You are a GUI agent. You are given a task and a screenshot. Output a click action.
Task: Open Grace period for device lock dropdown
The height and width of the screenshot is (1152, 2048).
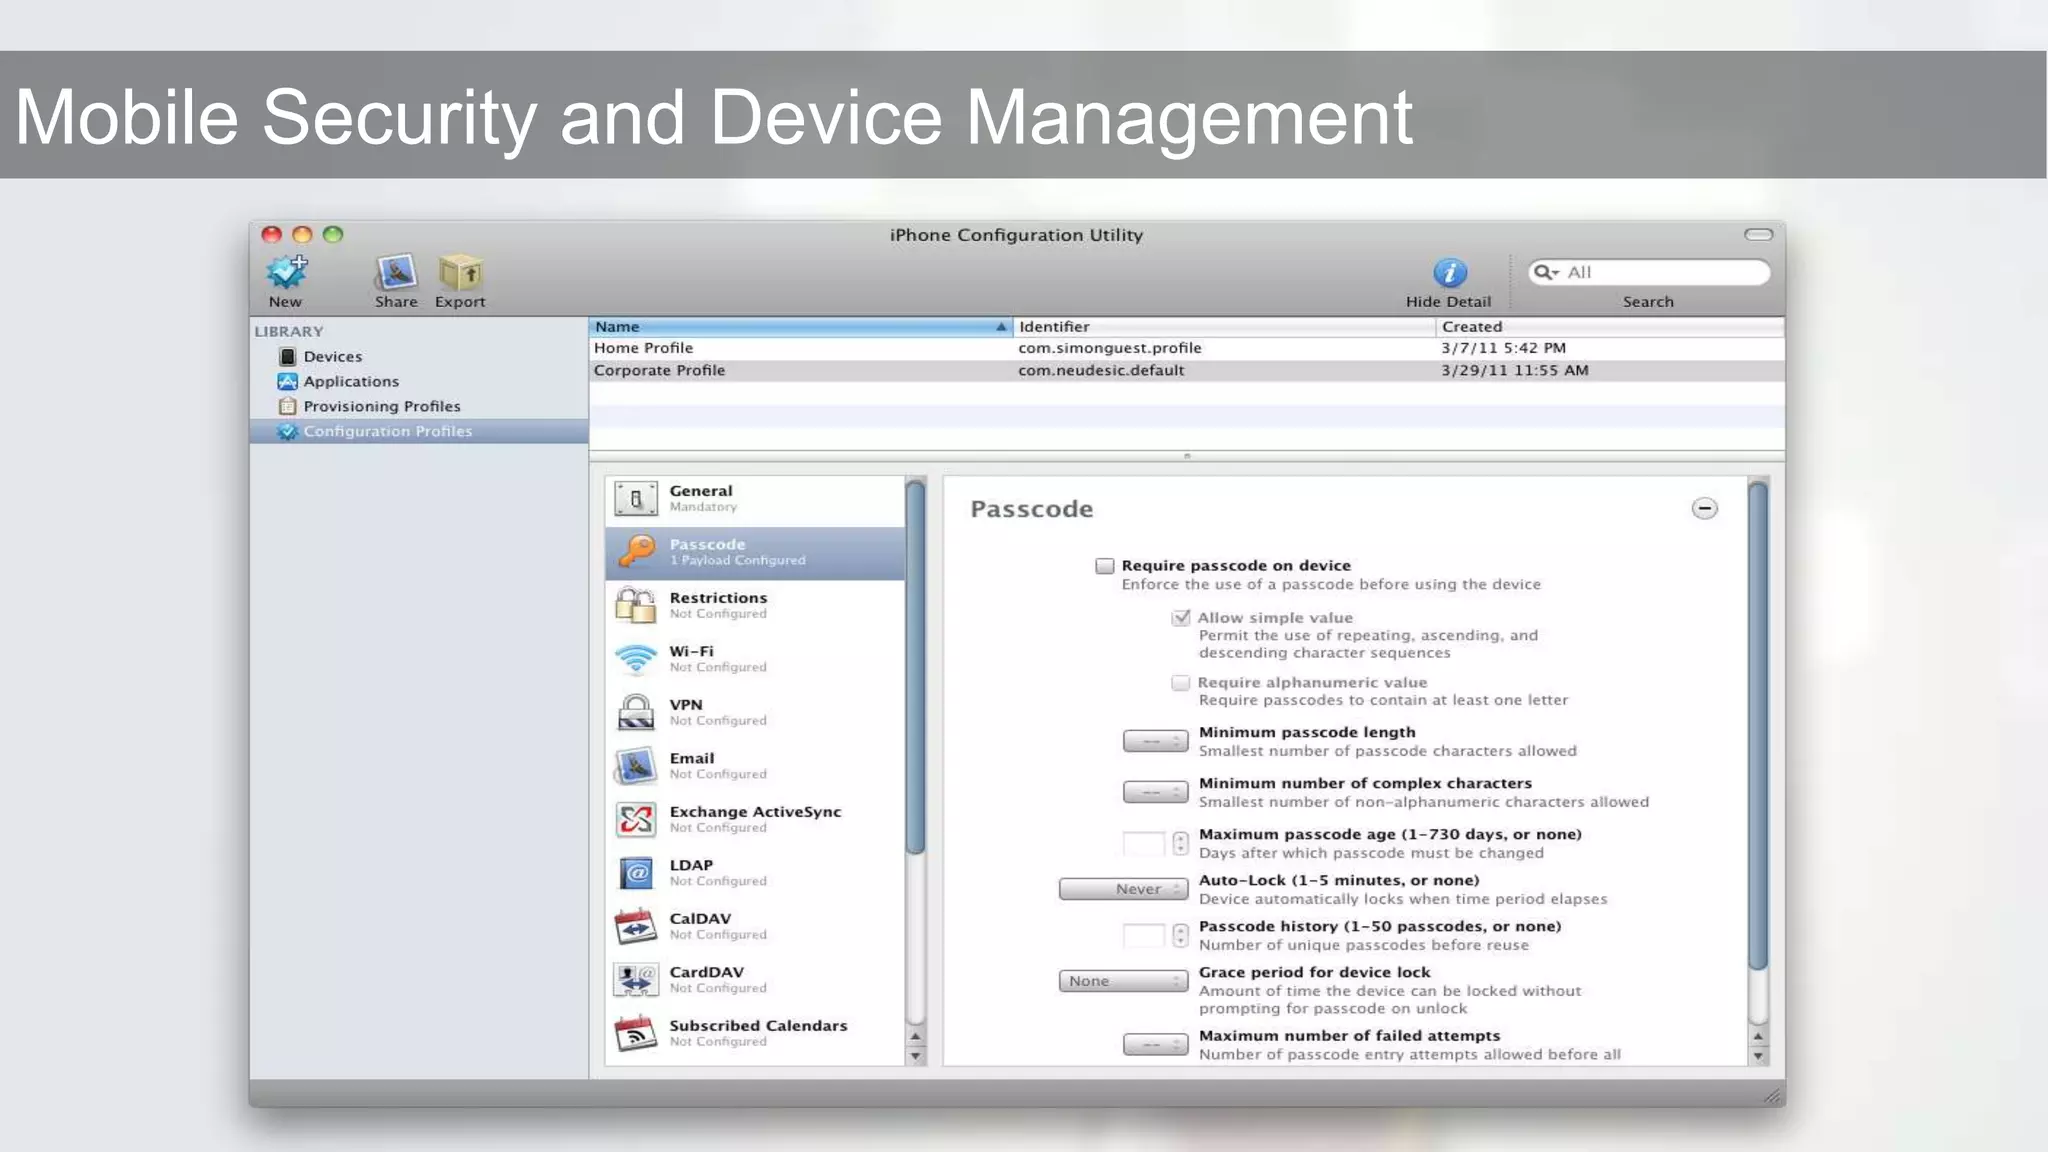pyautogui.click(x=1123, y=981)
